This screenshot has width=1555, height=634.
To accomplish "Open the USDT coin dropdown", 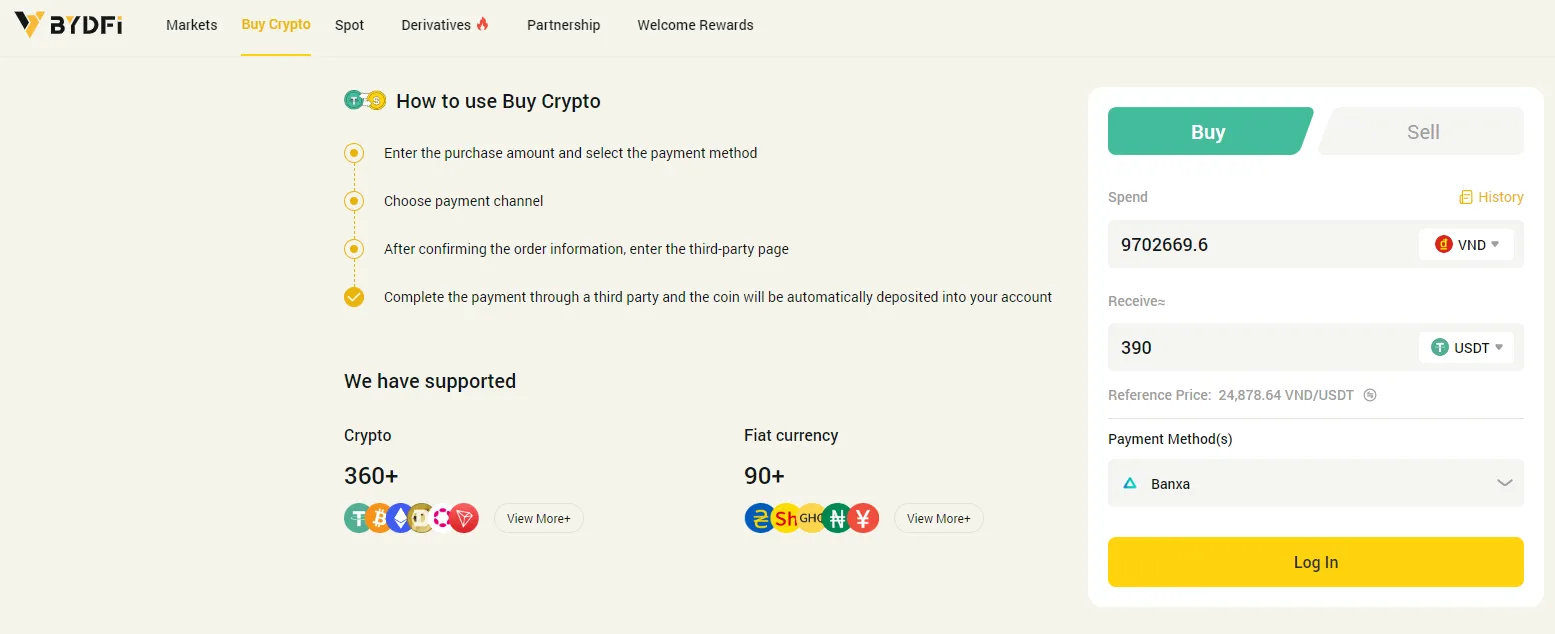I will [1466, 347].
